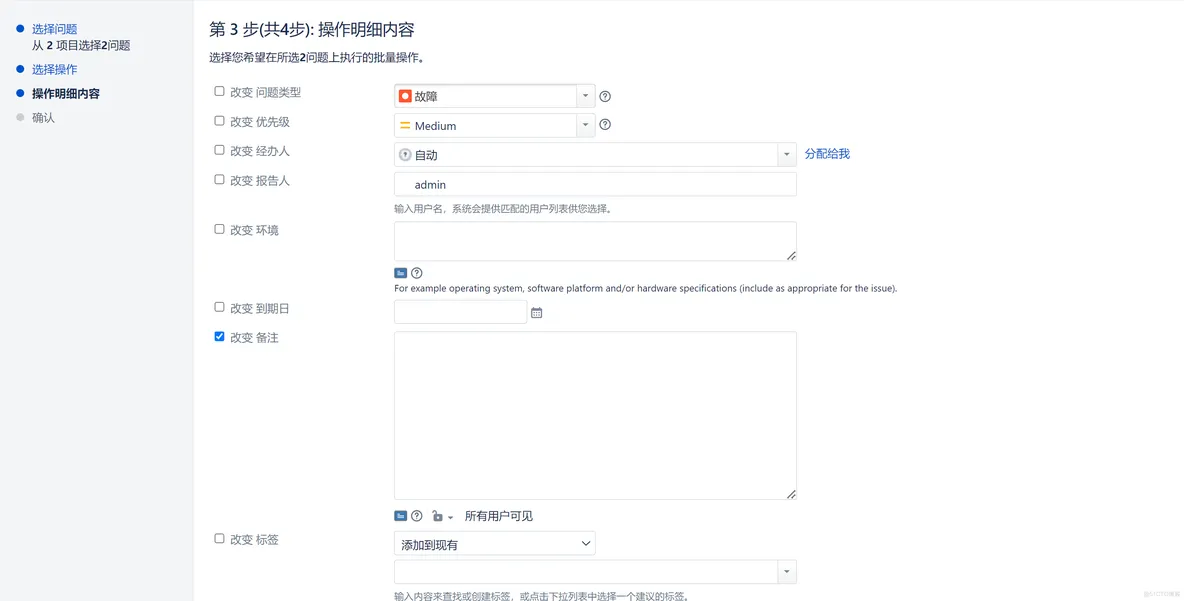Click the comment textarea resize handle
This screenshot has width=1184, height=601.
point(791,495)
